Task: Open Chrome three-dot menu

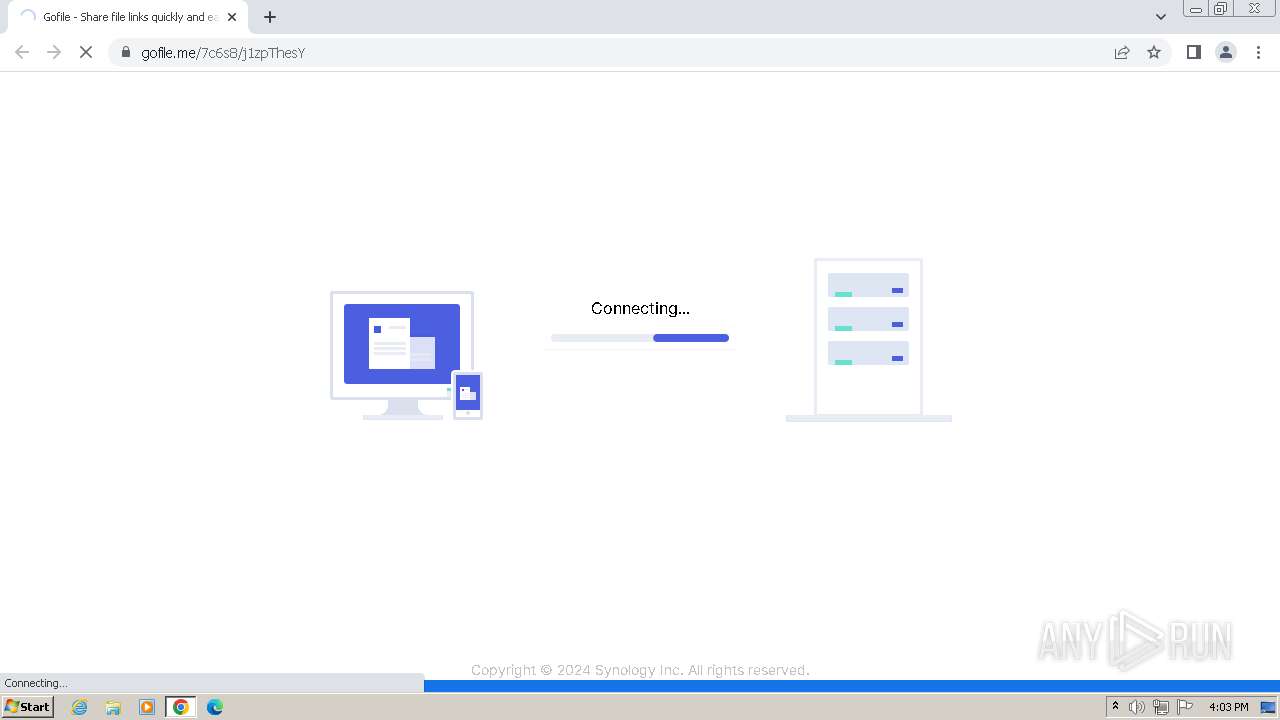Action: pos(1259,52)
